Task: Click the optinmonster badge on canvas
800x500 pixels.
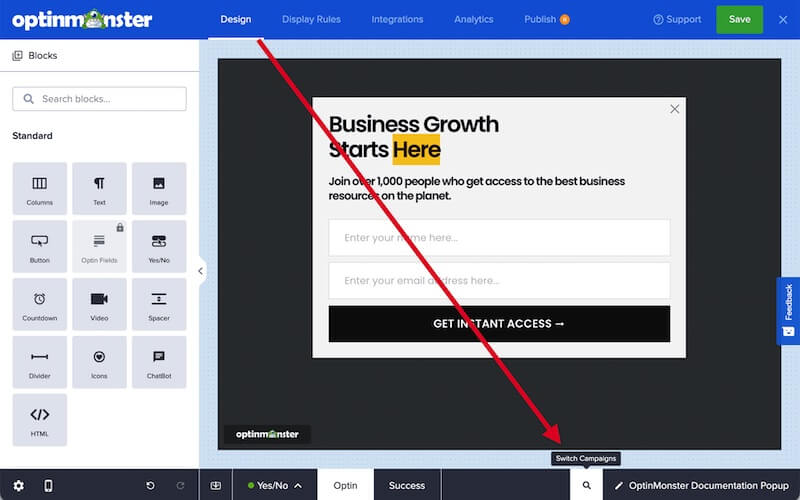Action: click(267, 434)
